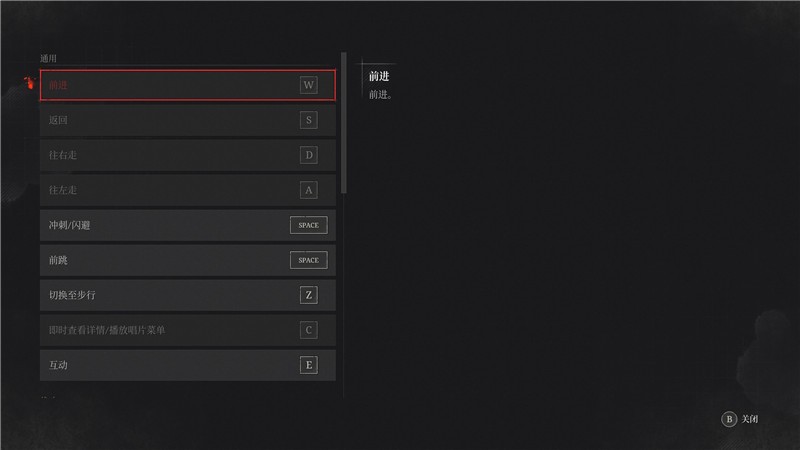The height and width of the screenshot is (450, 800).
Task: Click the SPACE key badge for 冲刺/闪避
Action: tap(308, 225)
